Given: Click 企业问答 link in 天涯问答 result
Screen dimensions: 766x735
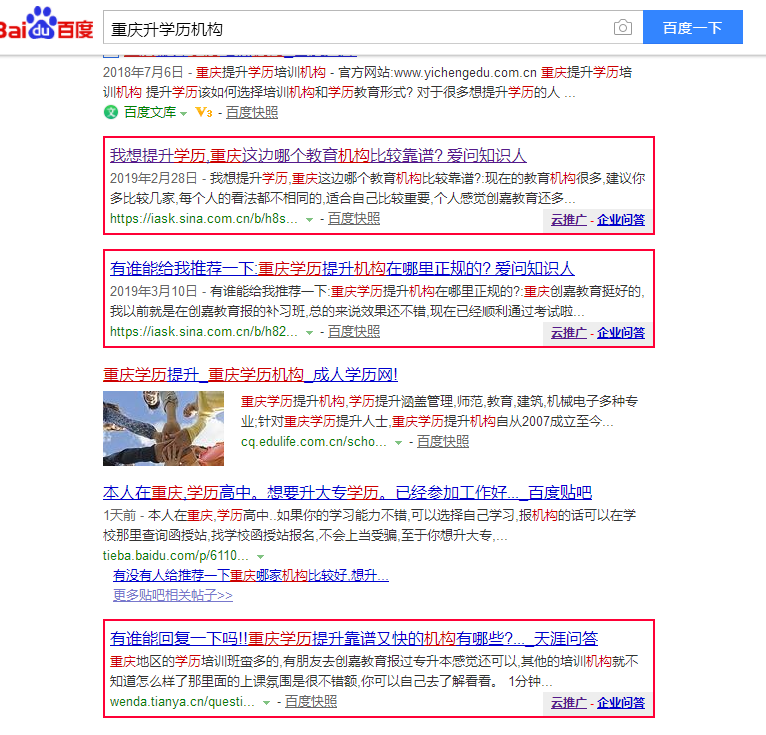Looking at the screenshot, I should (x=620, y=703).
